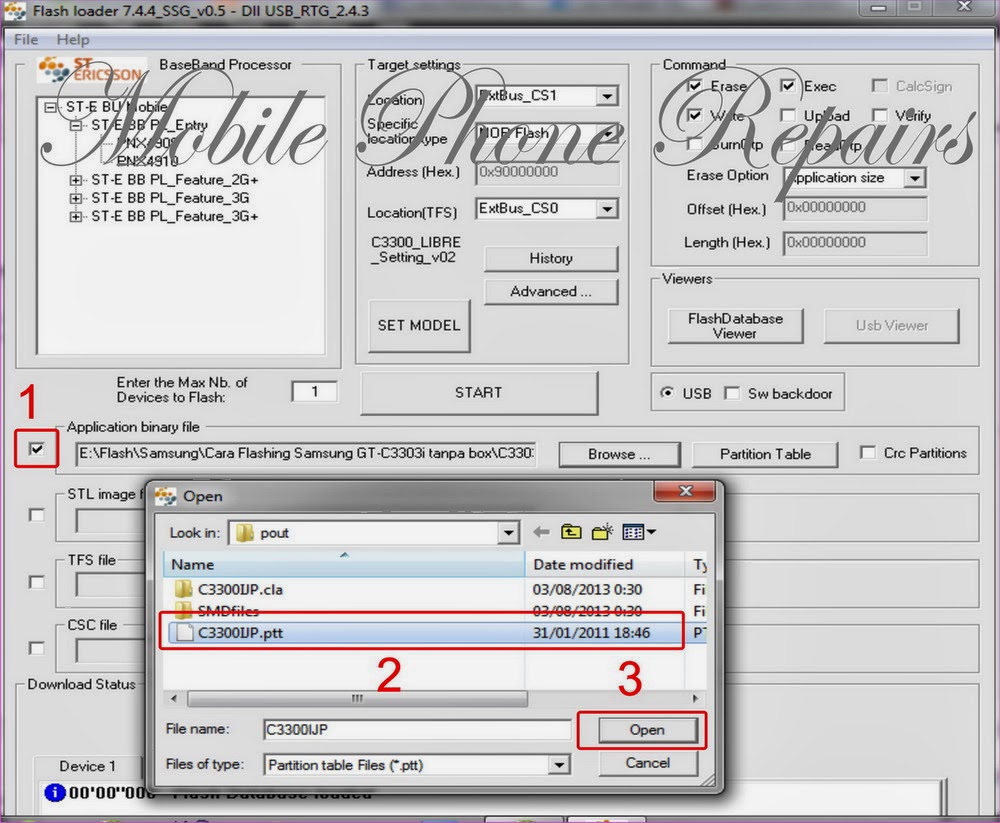Image resolution: width=1000 pixels, height=823 pixels.
Task: Go back using the Open dialog's back arrow
Action: 541,531
